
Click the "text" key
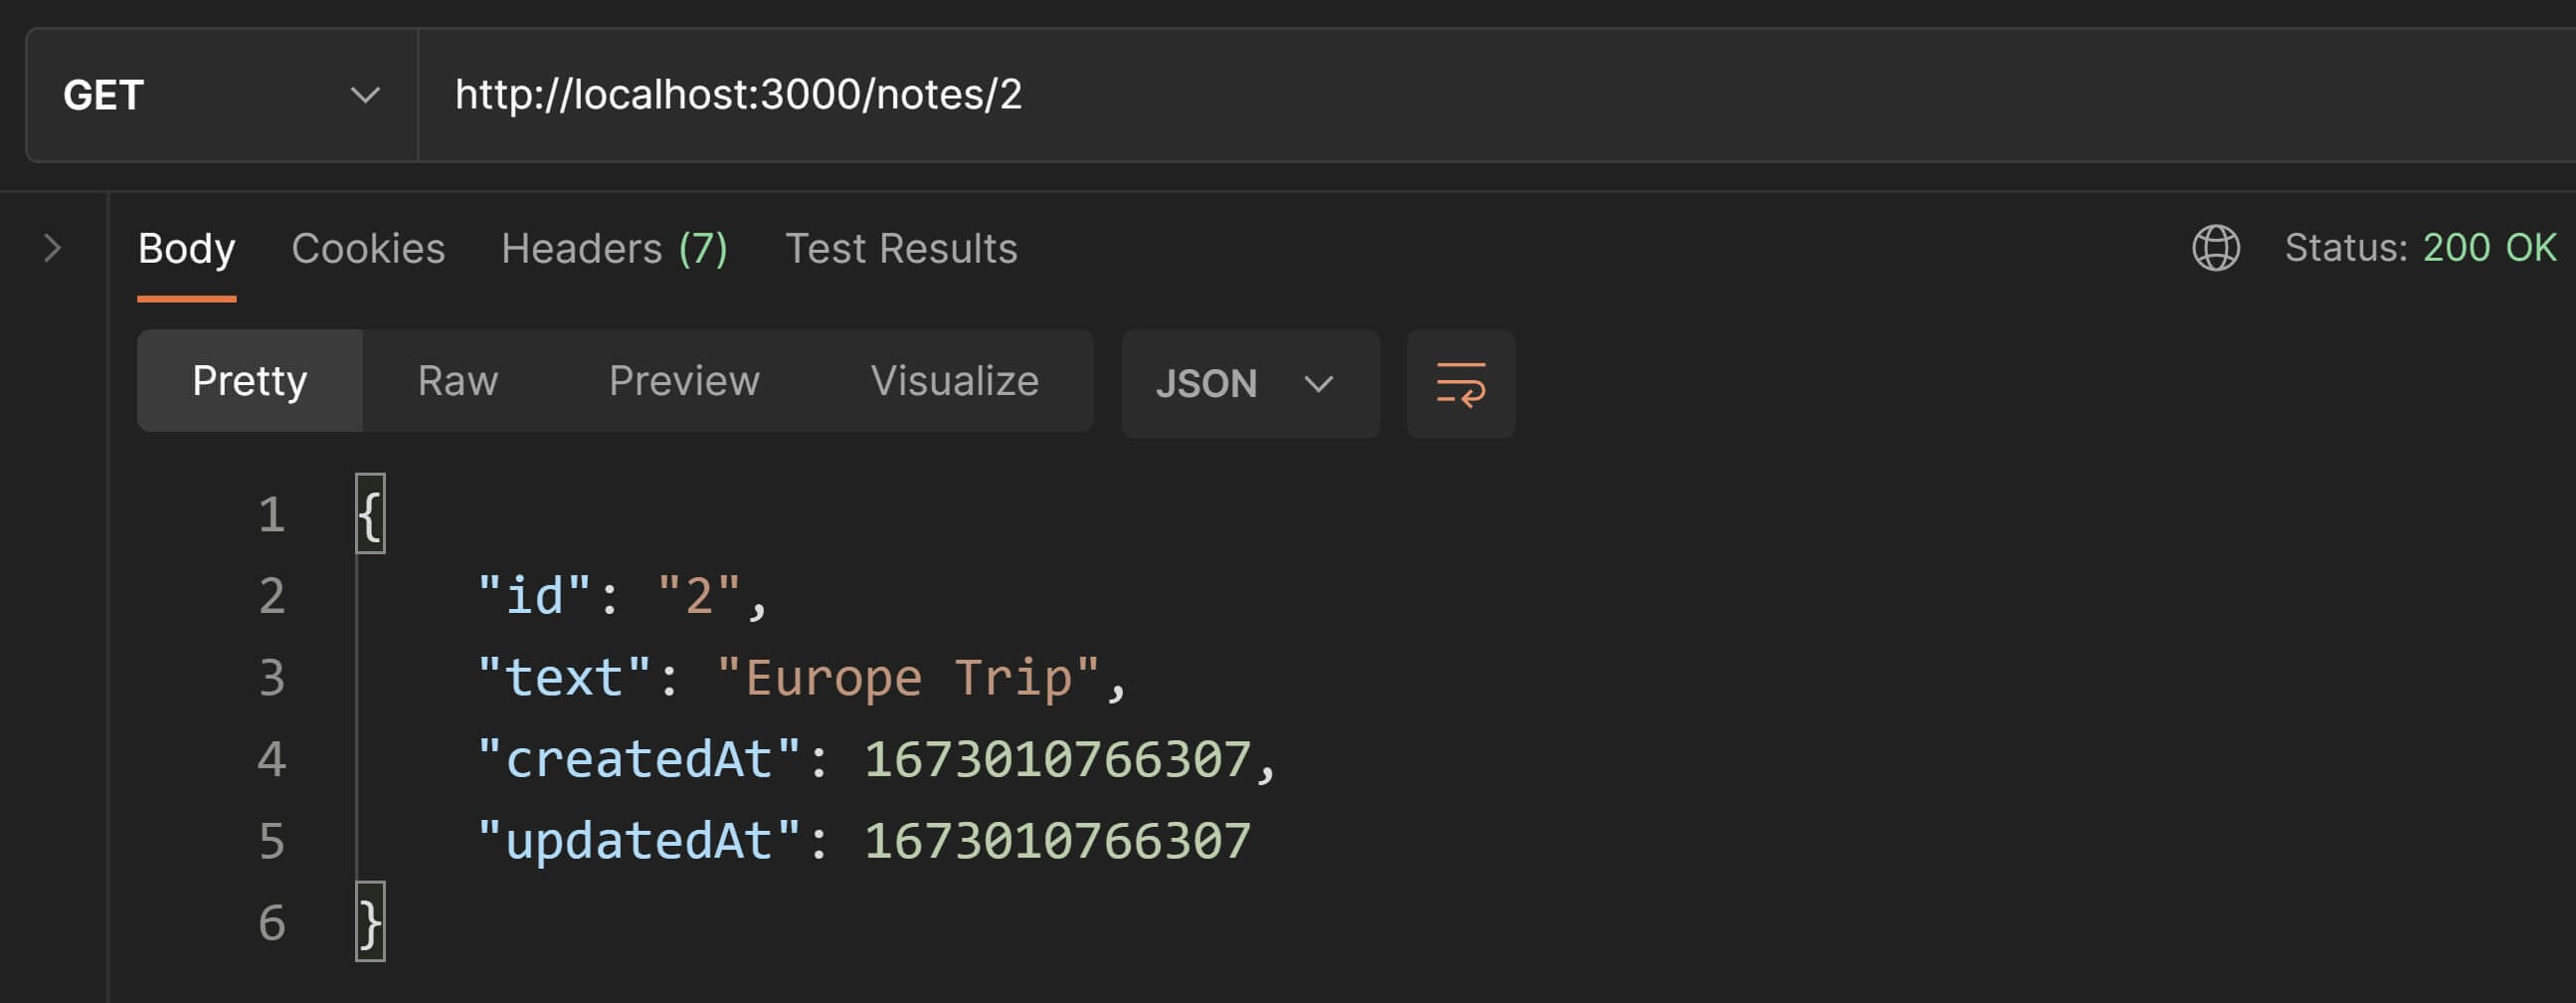[x=564, y=678]
